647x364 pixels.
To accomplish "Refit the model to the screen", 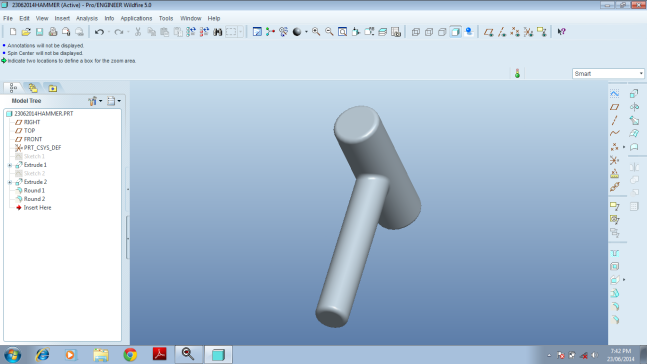I will [342, 32].
